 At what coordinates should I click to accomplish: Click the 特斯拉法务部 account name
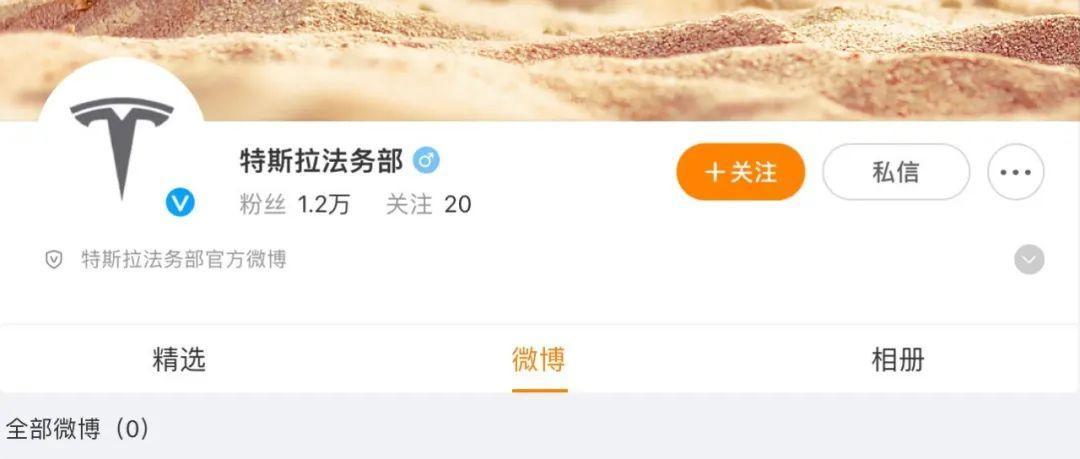tap(321, 161)
